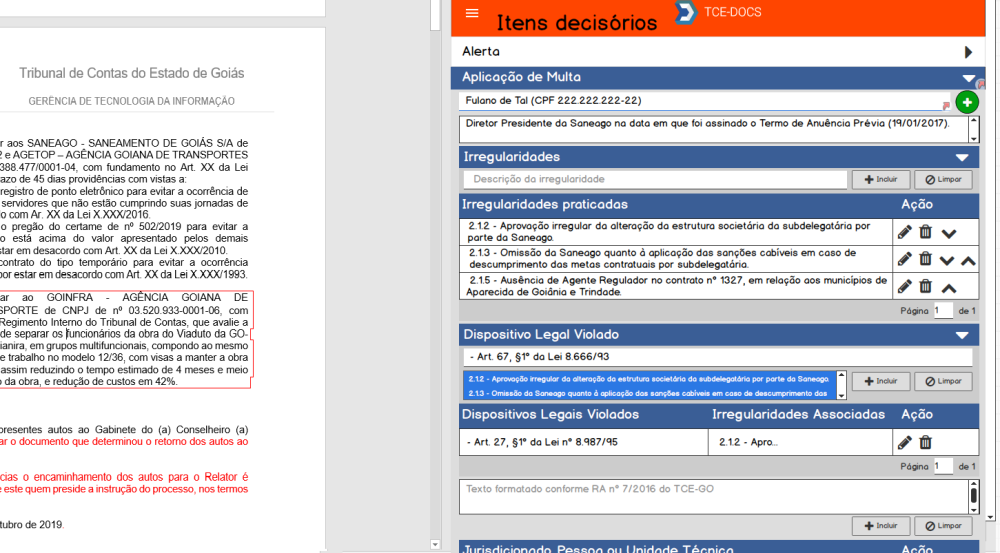Edit irregularity 2.1.2 with the pencil icon

tap(904, 232)
